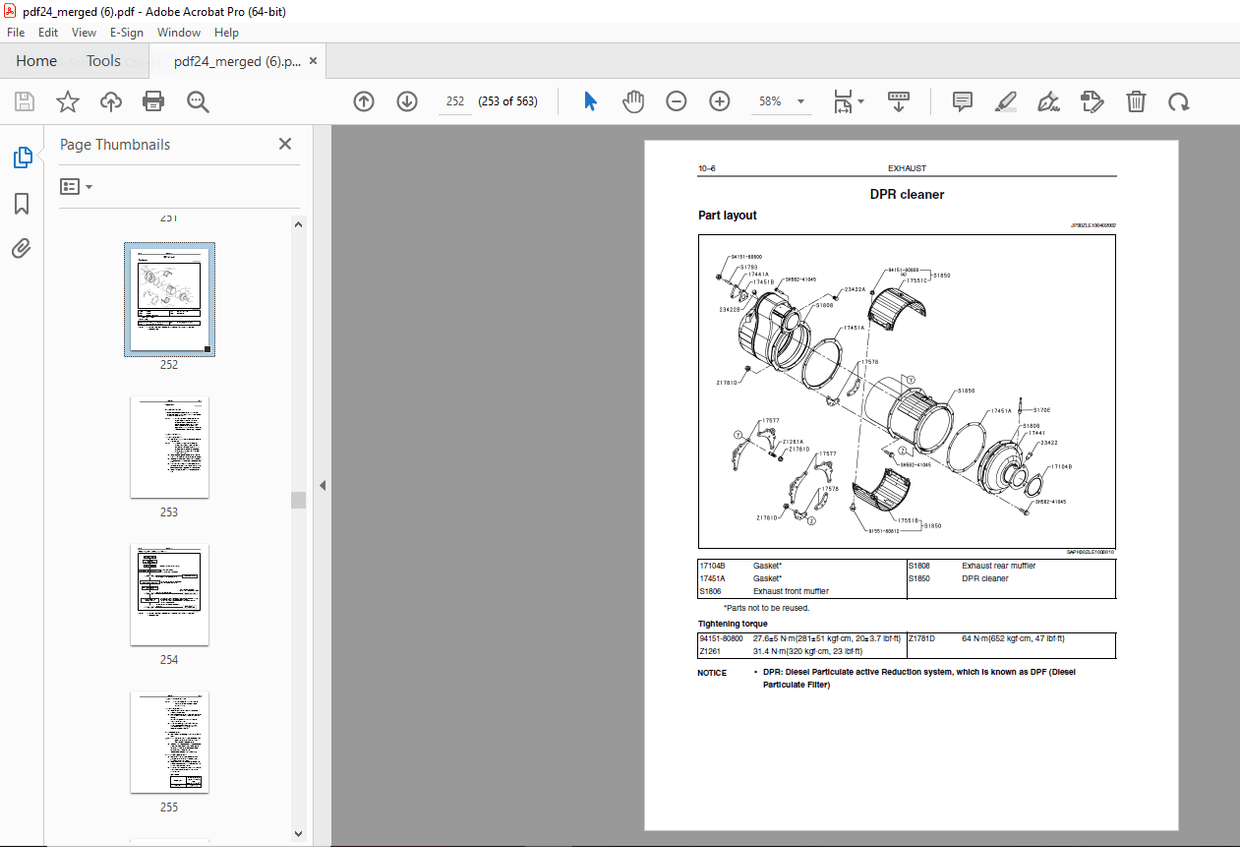Select the Bookmarks sidebar icon
Image resolution: width=1240 pixels, height=847 pixels.
pyautogui.click(x=22, y=203)
